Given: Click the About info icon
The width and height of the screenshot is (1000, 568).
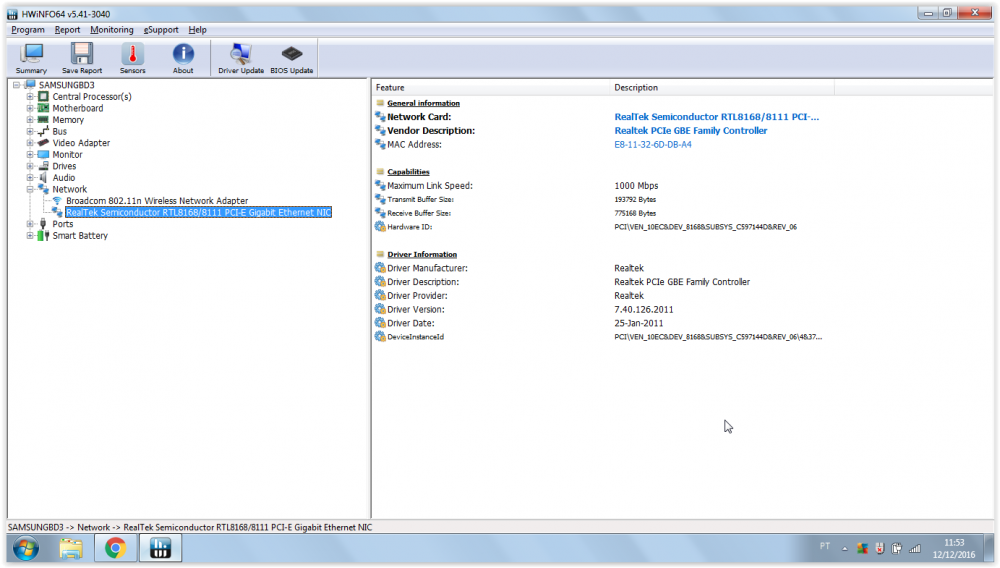Looking at the screenshot, I should point(183,58).
